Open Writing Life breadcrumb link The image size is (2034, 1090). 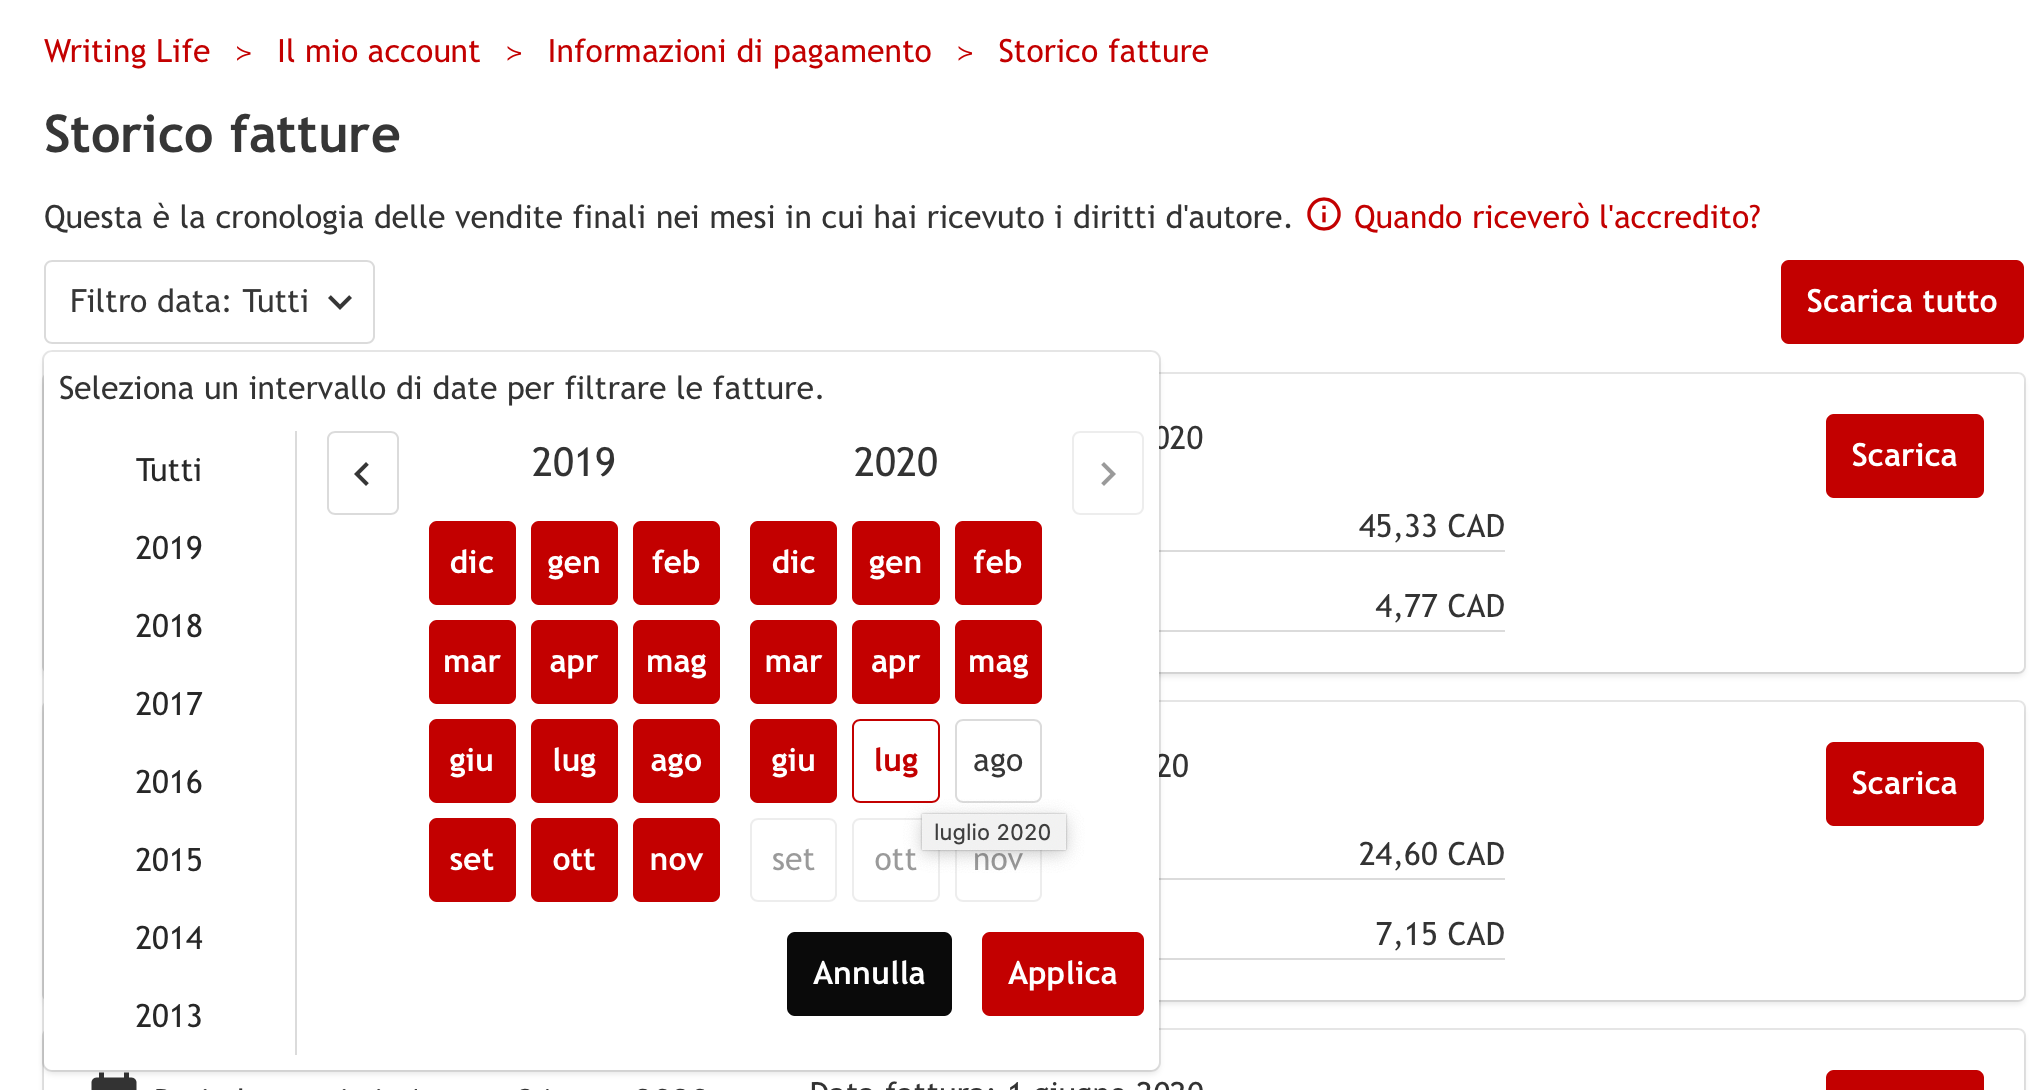click(127, 51)
